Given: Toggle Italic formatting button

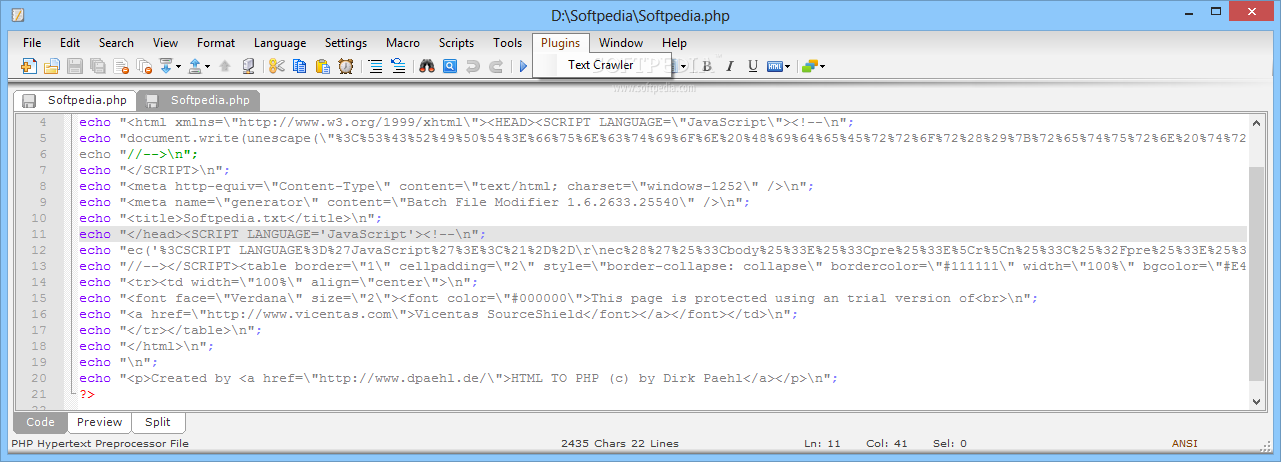Looking at the screenshot, I should (x=730, y=67).
